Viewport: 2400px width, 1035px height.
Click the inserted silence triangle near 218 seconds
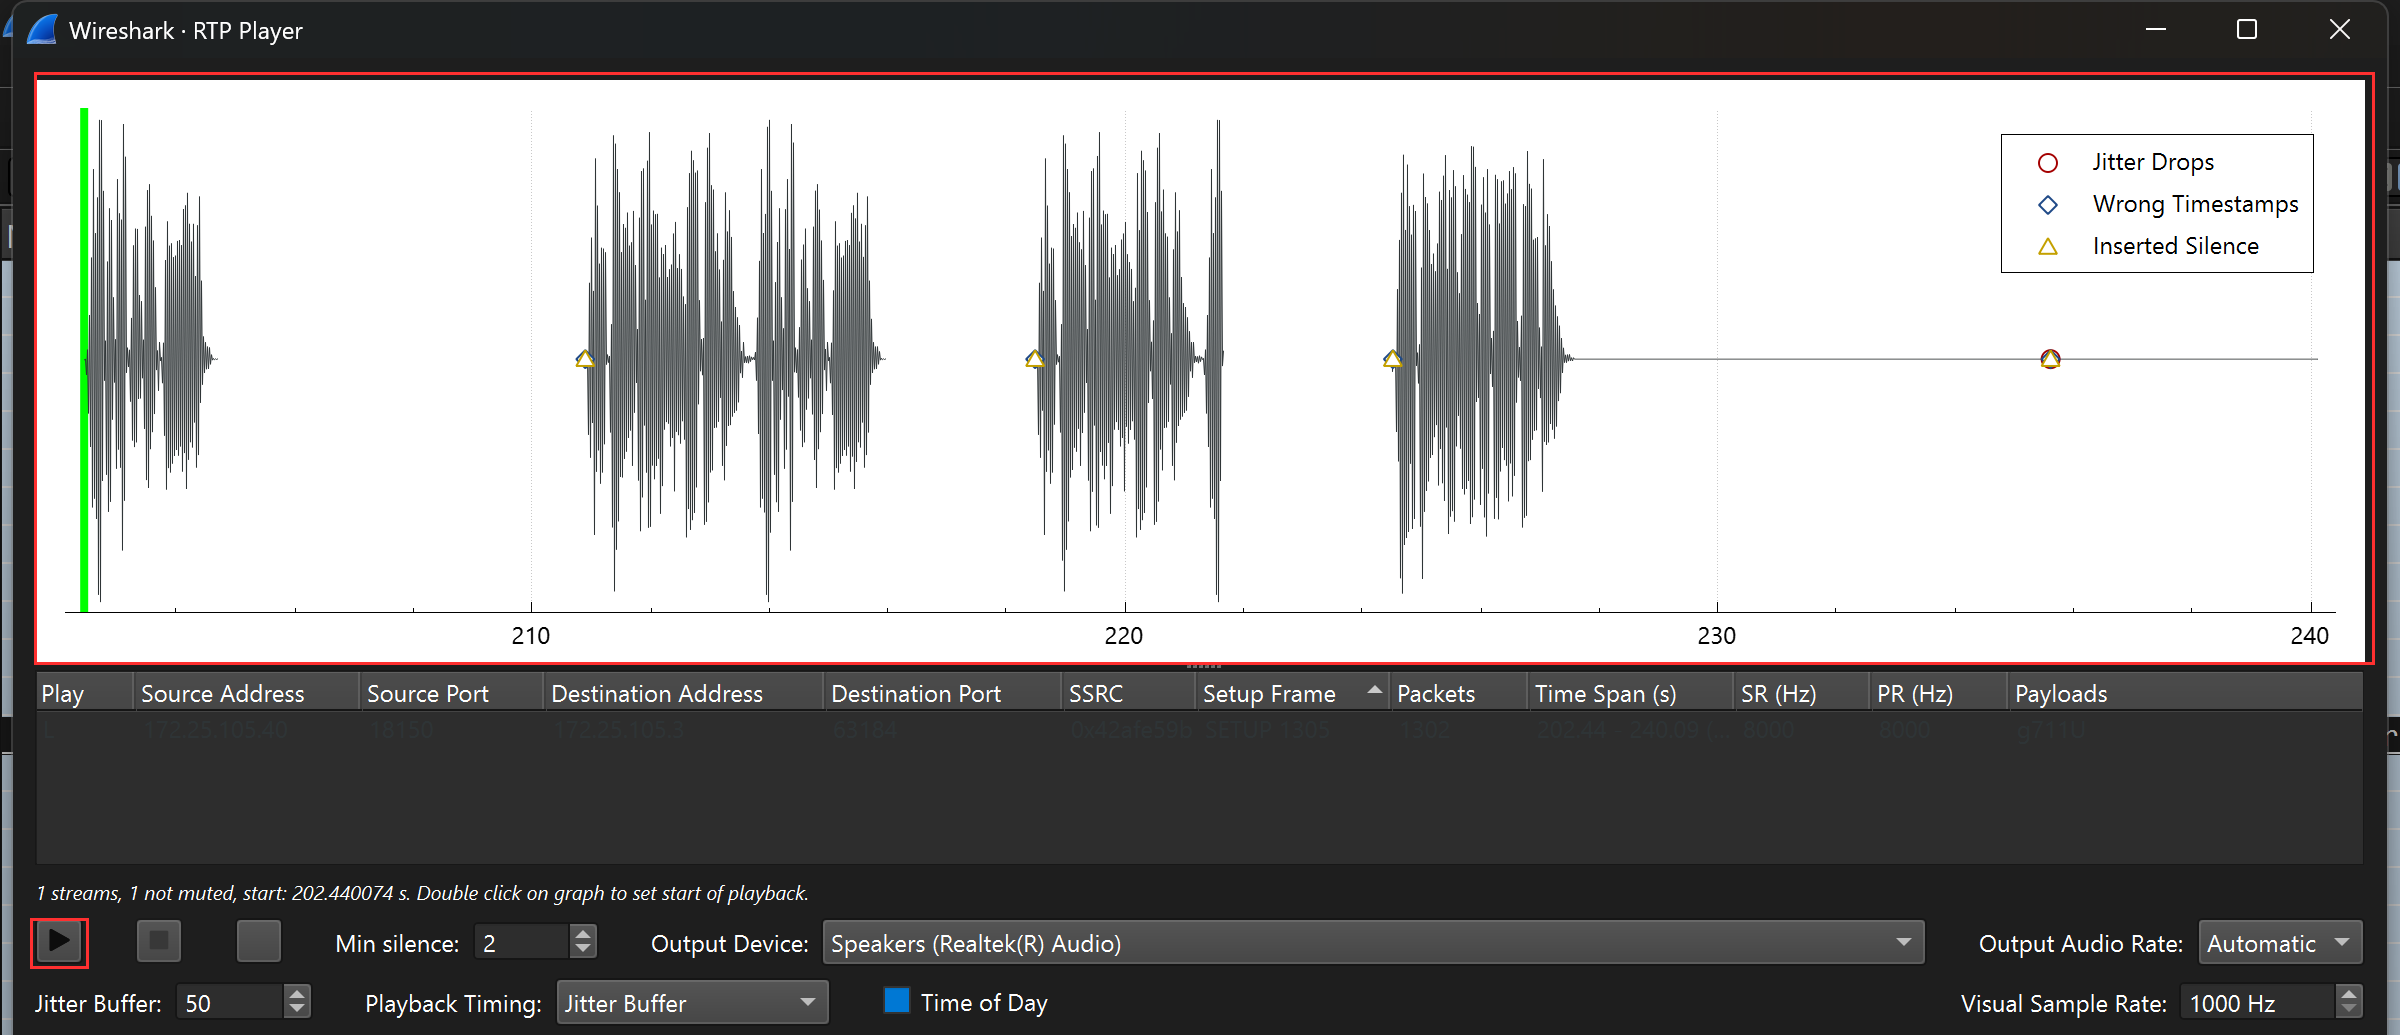1034,359
